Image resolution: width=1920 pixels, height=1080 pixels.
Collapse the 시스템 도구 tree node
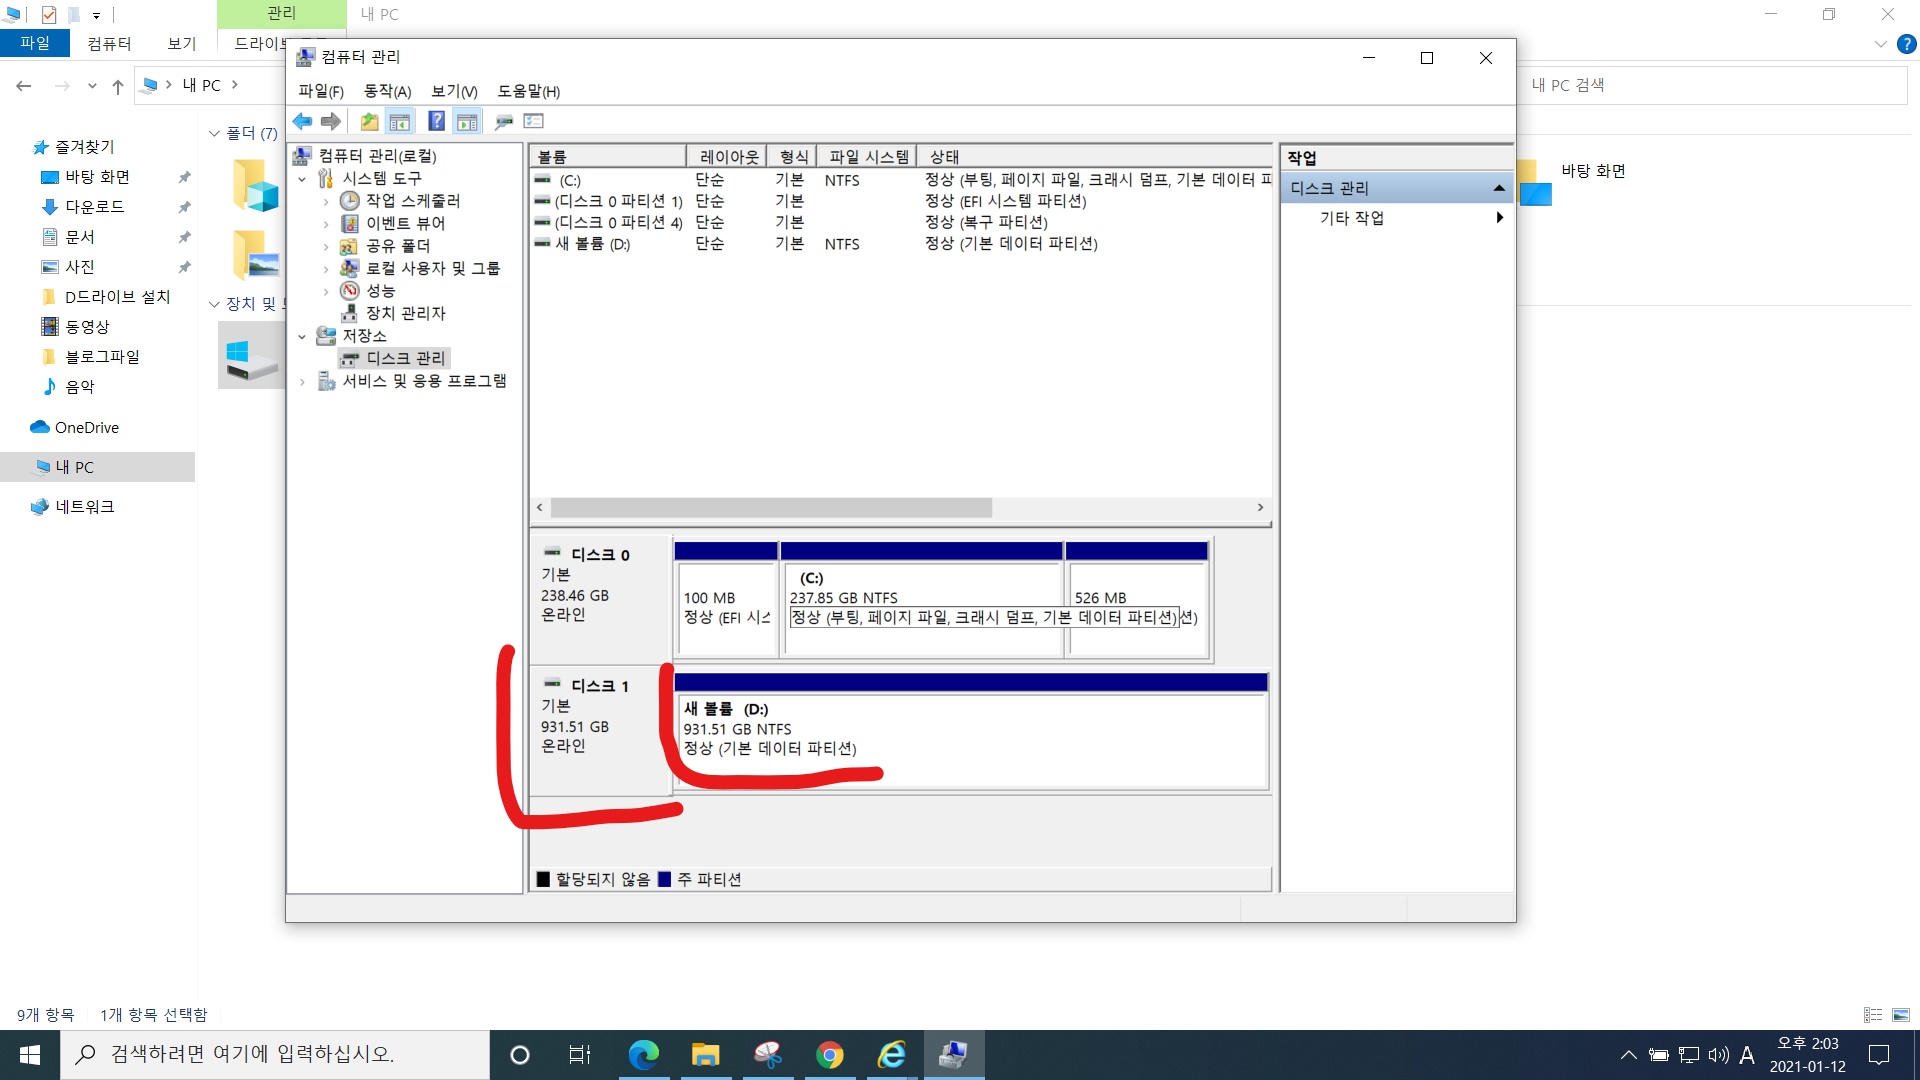[303, 179]
